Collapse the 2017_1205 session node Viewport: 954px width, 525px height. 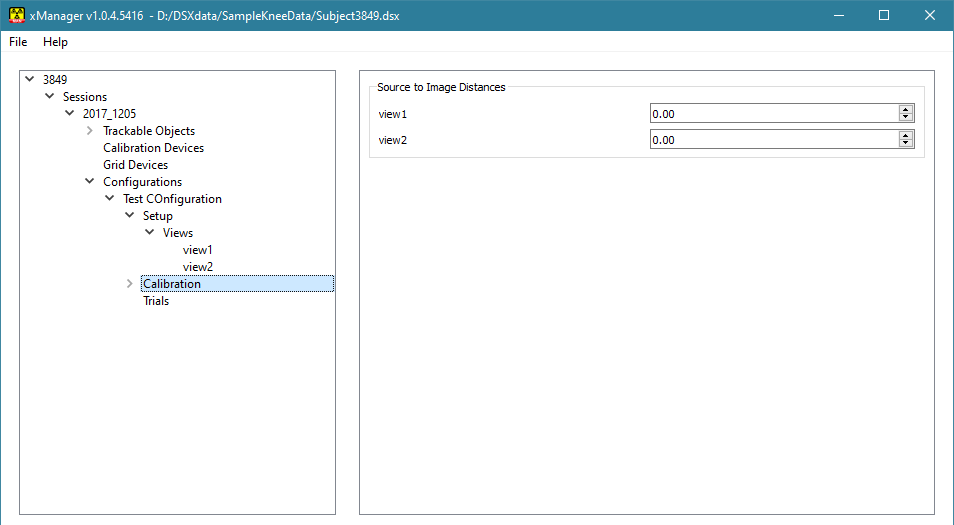click(69, 113)
